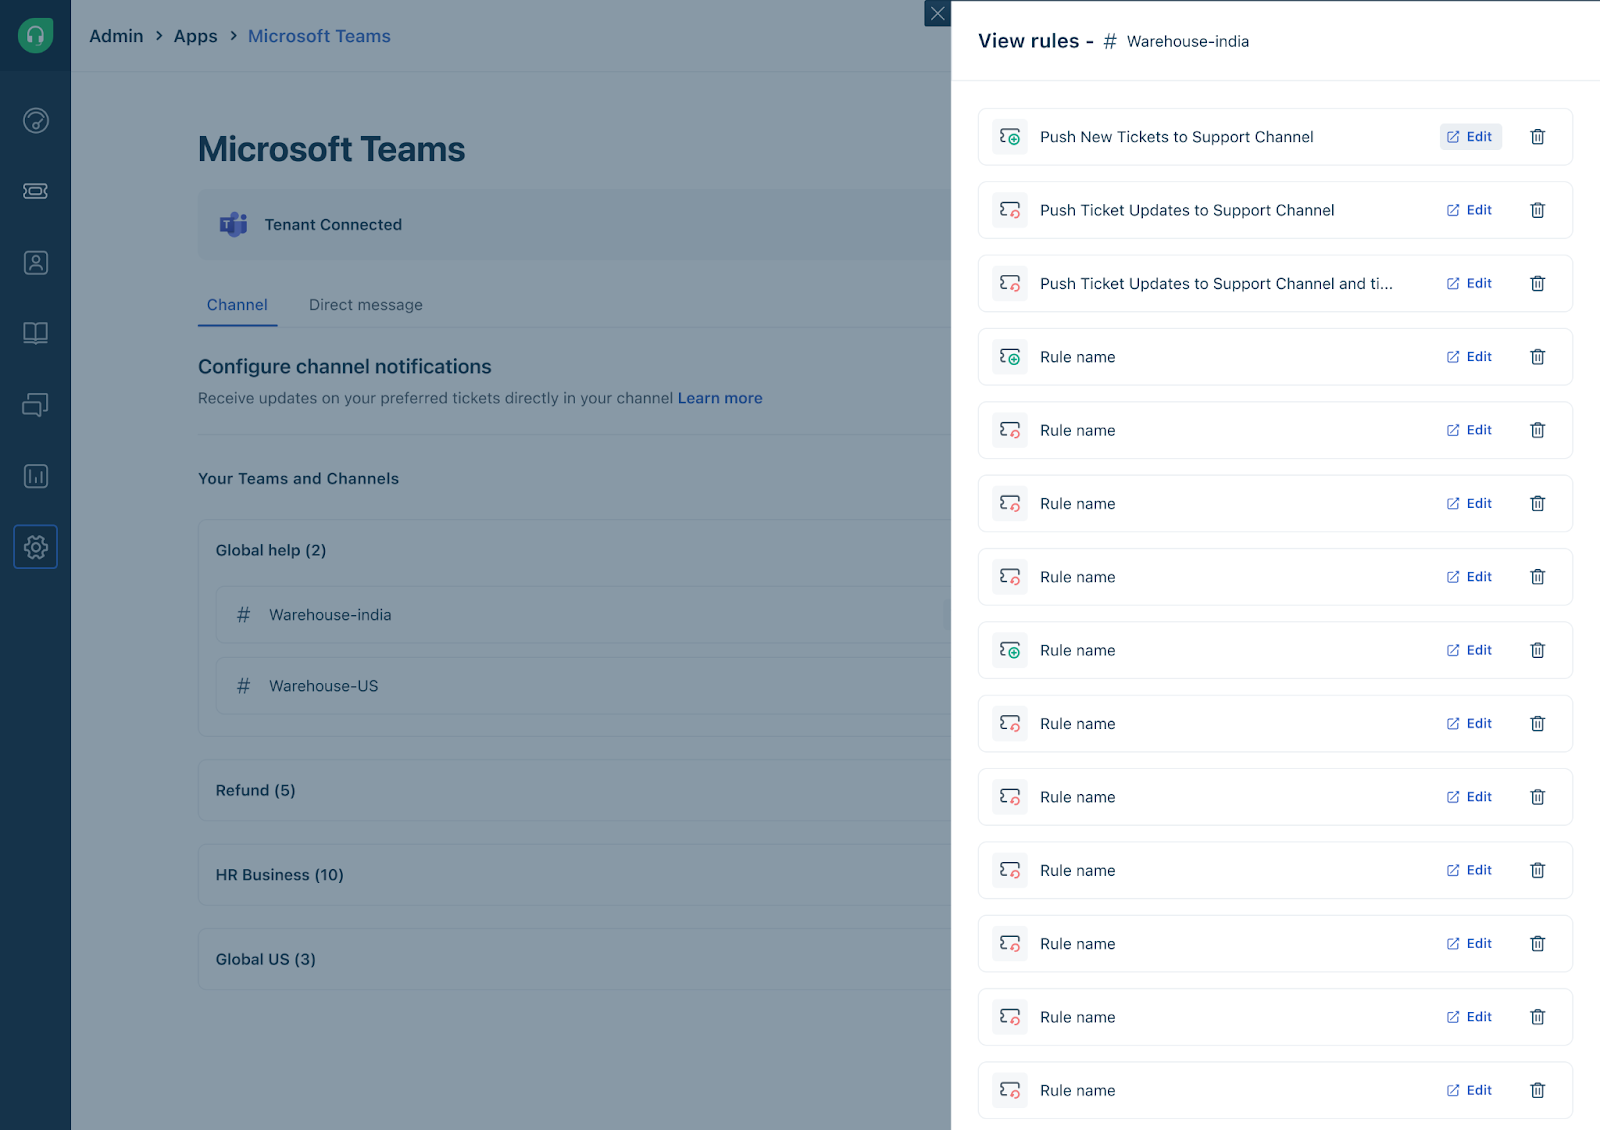Collapse the Global help (2) team

[x=271, y=550]
